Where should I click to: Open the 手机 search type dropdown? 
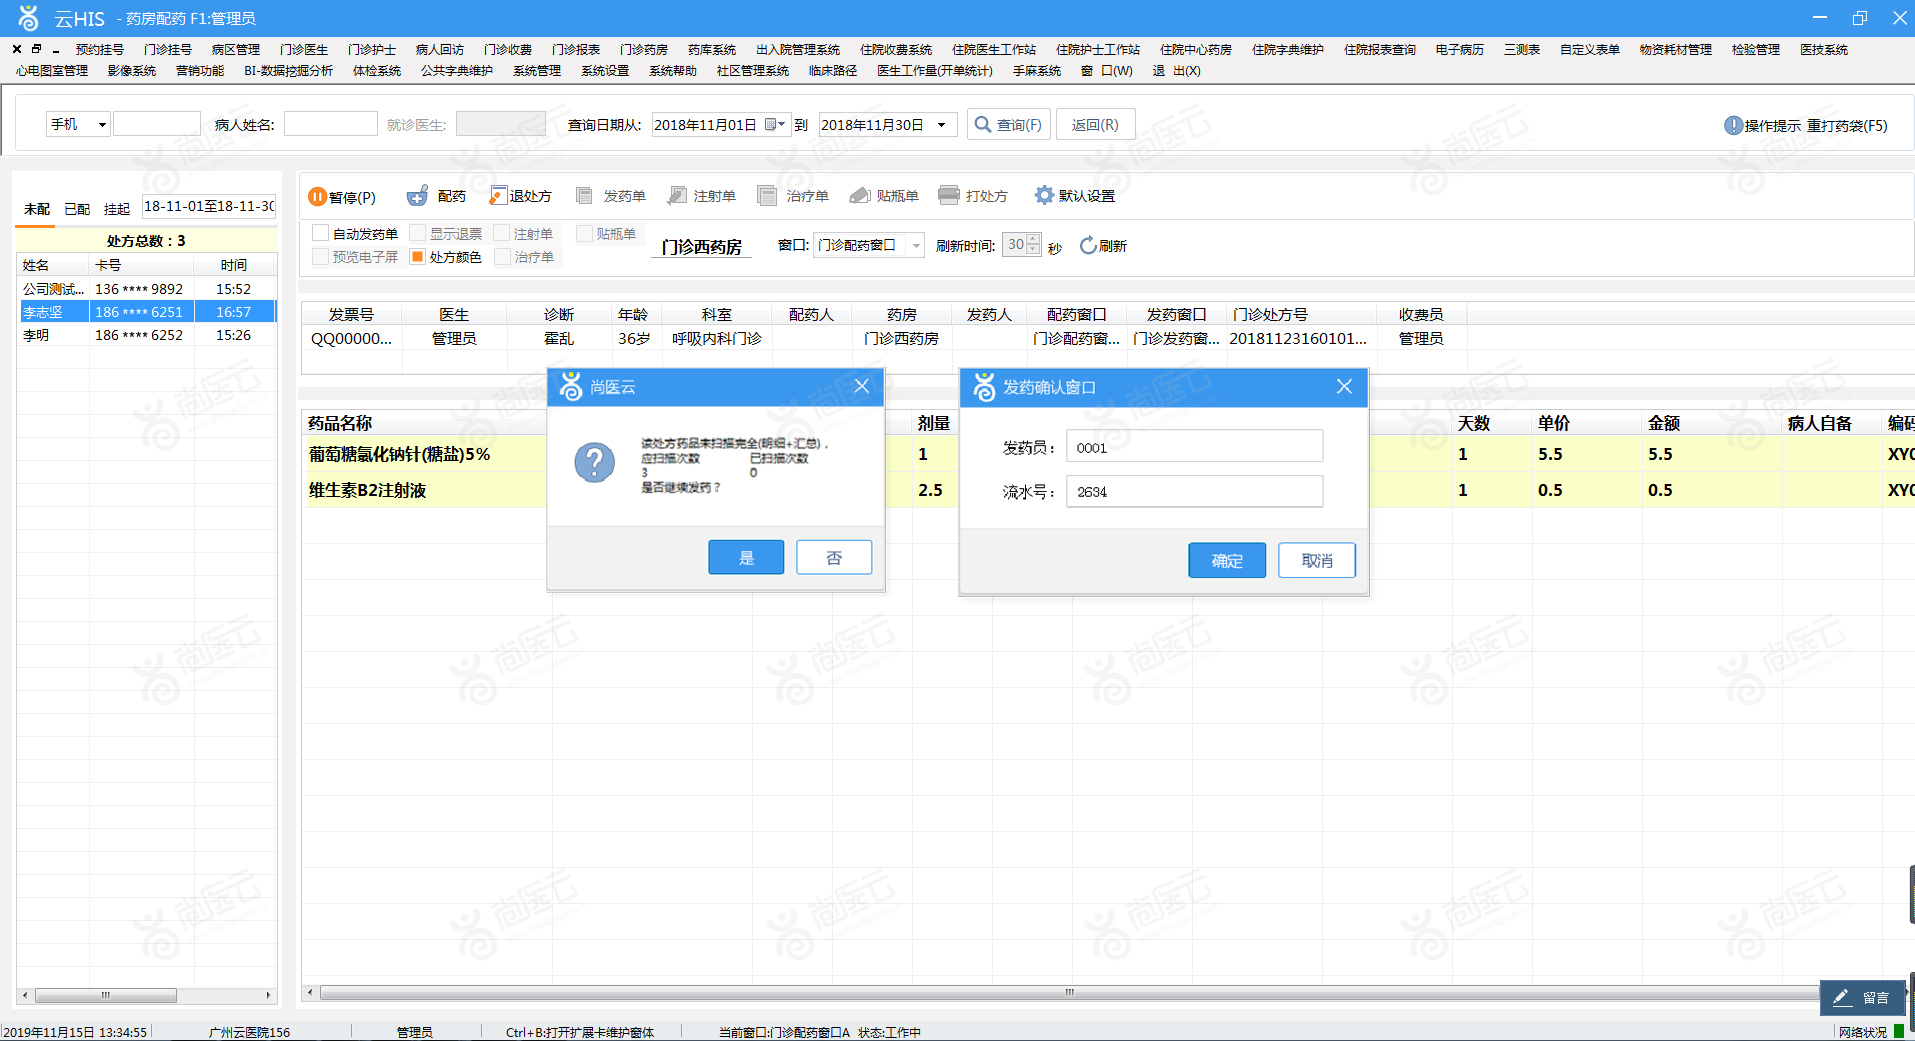coord(102,125)
